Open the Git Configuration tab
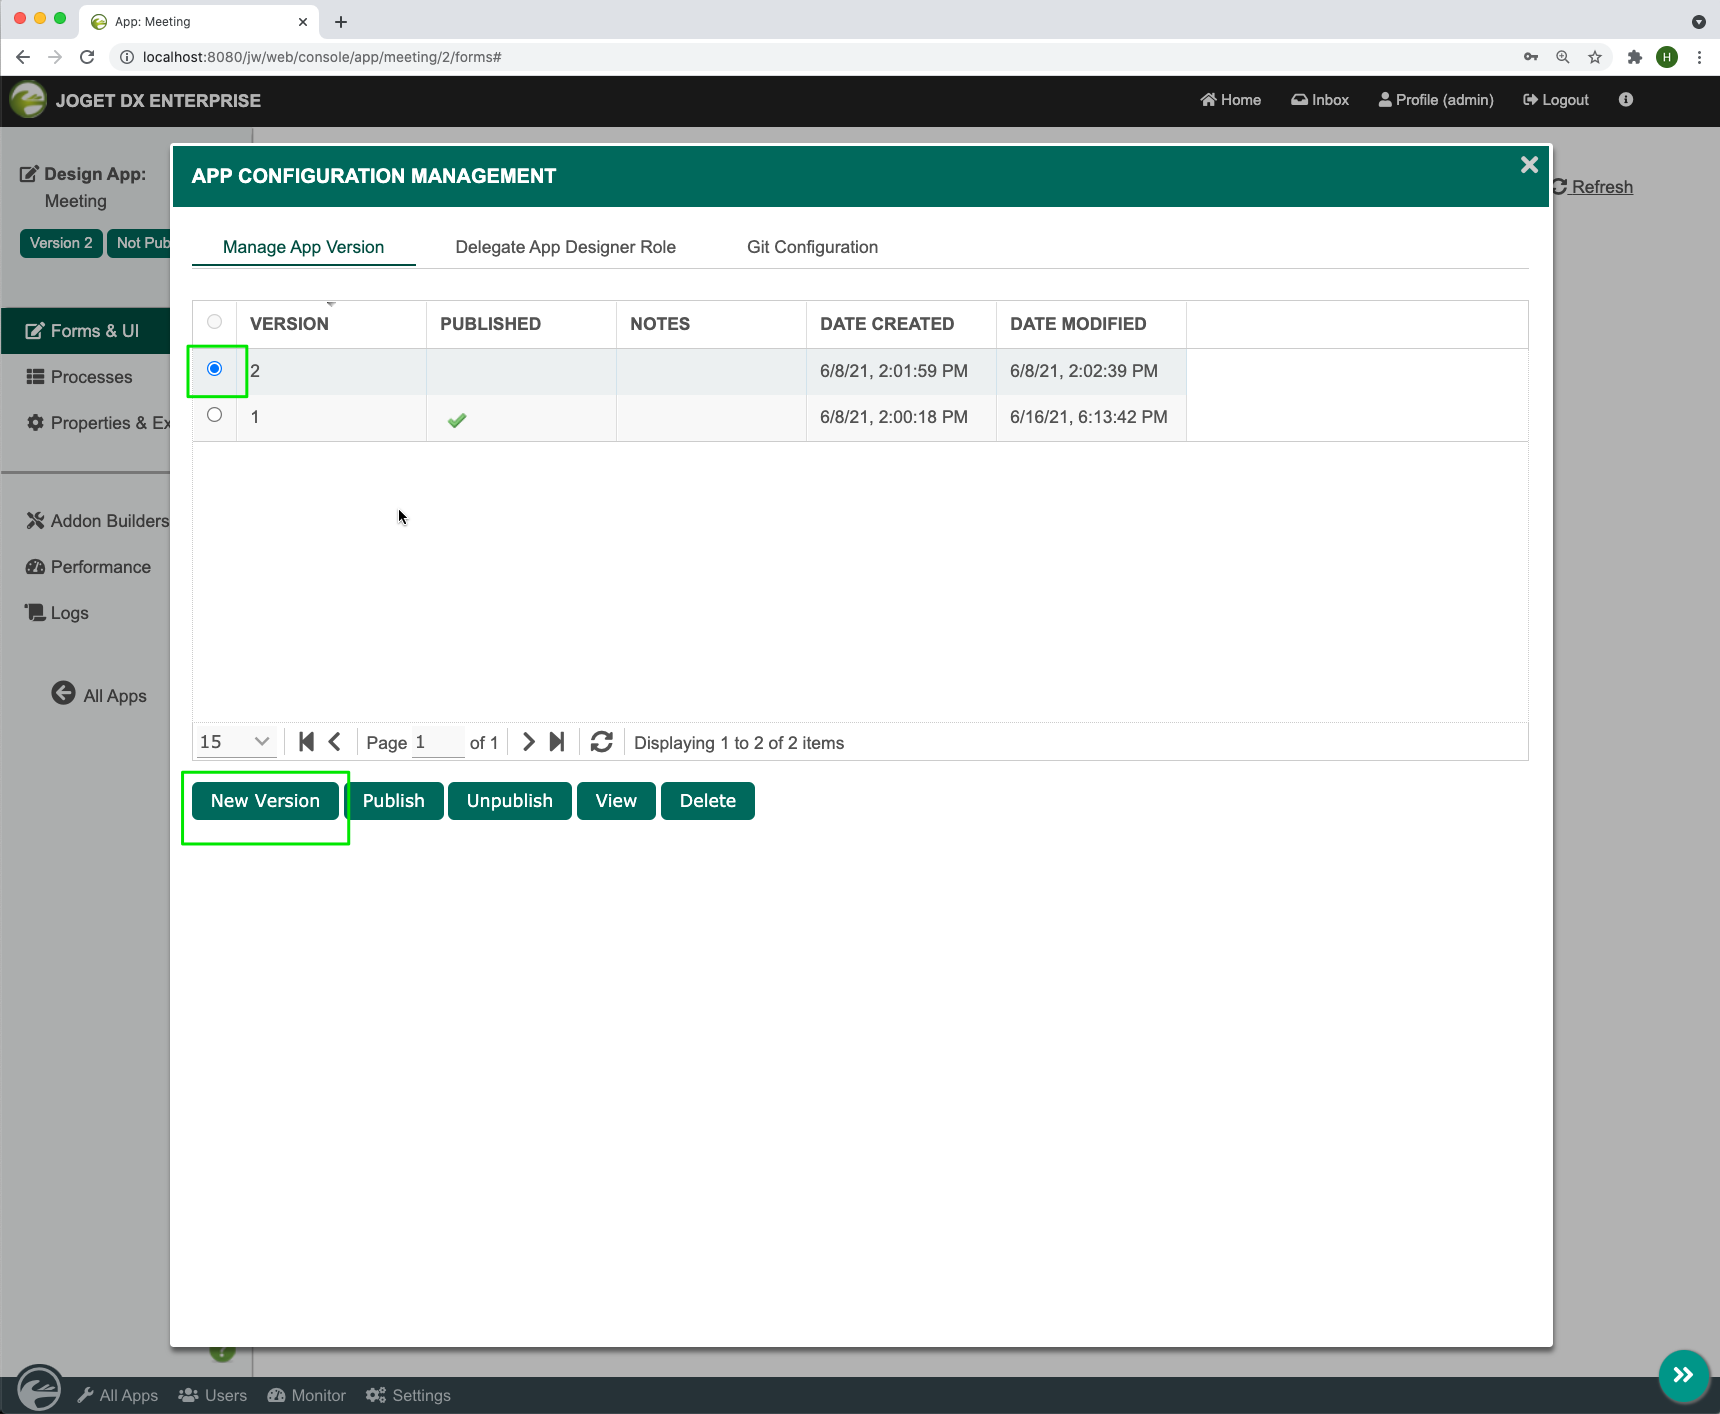1720x1414 pixels. [812, 247]
